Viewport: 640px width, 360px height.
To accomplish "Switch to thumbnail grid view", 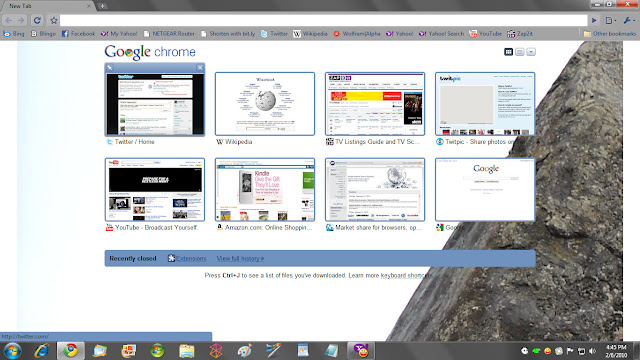I will point(508,52).
